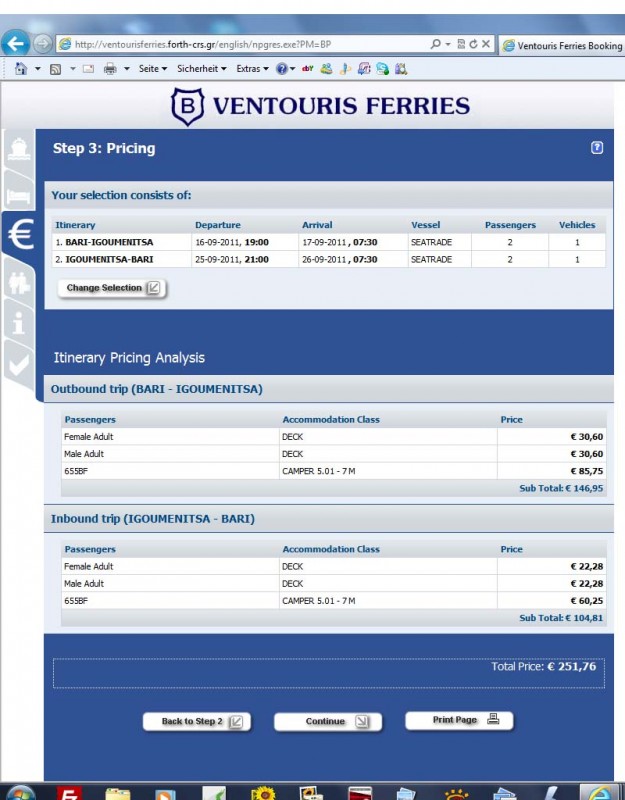The height and width of the screenshot is (800, 625).
Task: Open the passengers step icon in the sidebar
Action: (x=19, y=281)
